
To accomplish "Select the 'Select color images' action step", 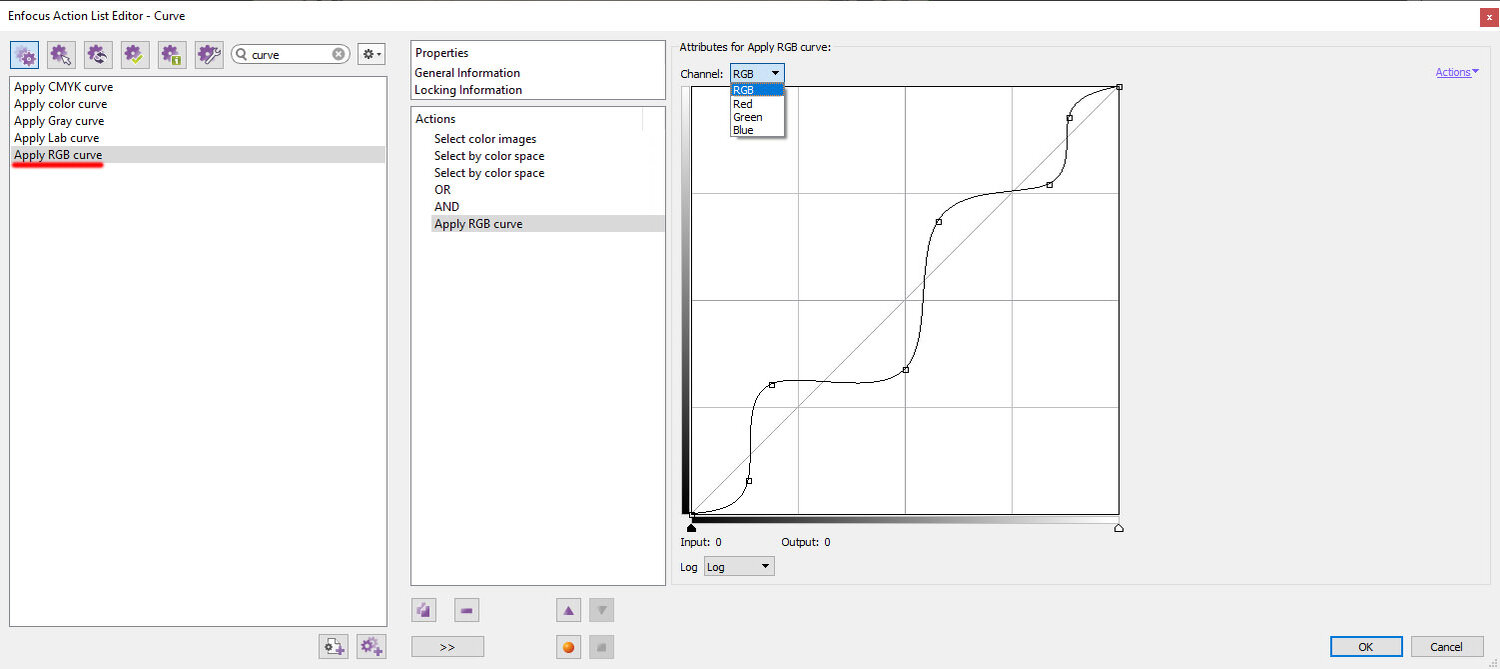I will 485,139.
